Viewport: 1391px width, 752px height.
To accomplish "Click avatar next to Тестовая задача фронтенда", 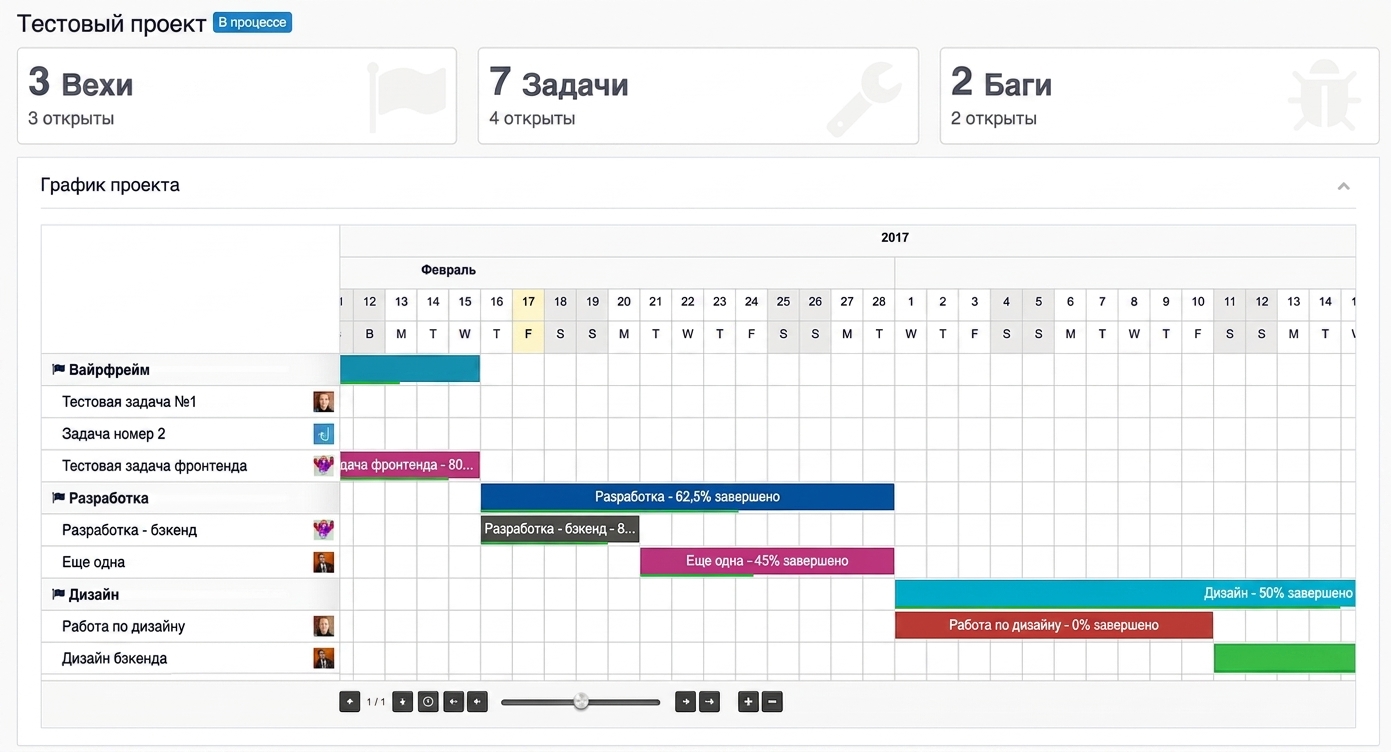I will pyautogui.click(x=323, y=466).
